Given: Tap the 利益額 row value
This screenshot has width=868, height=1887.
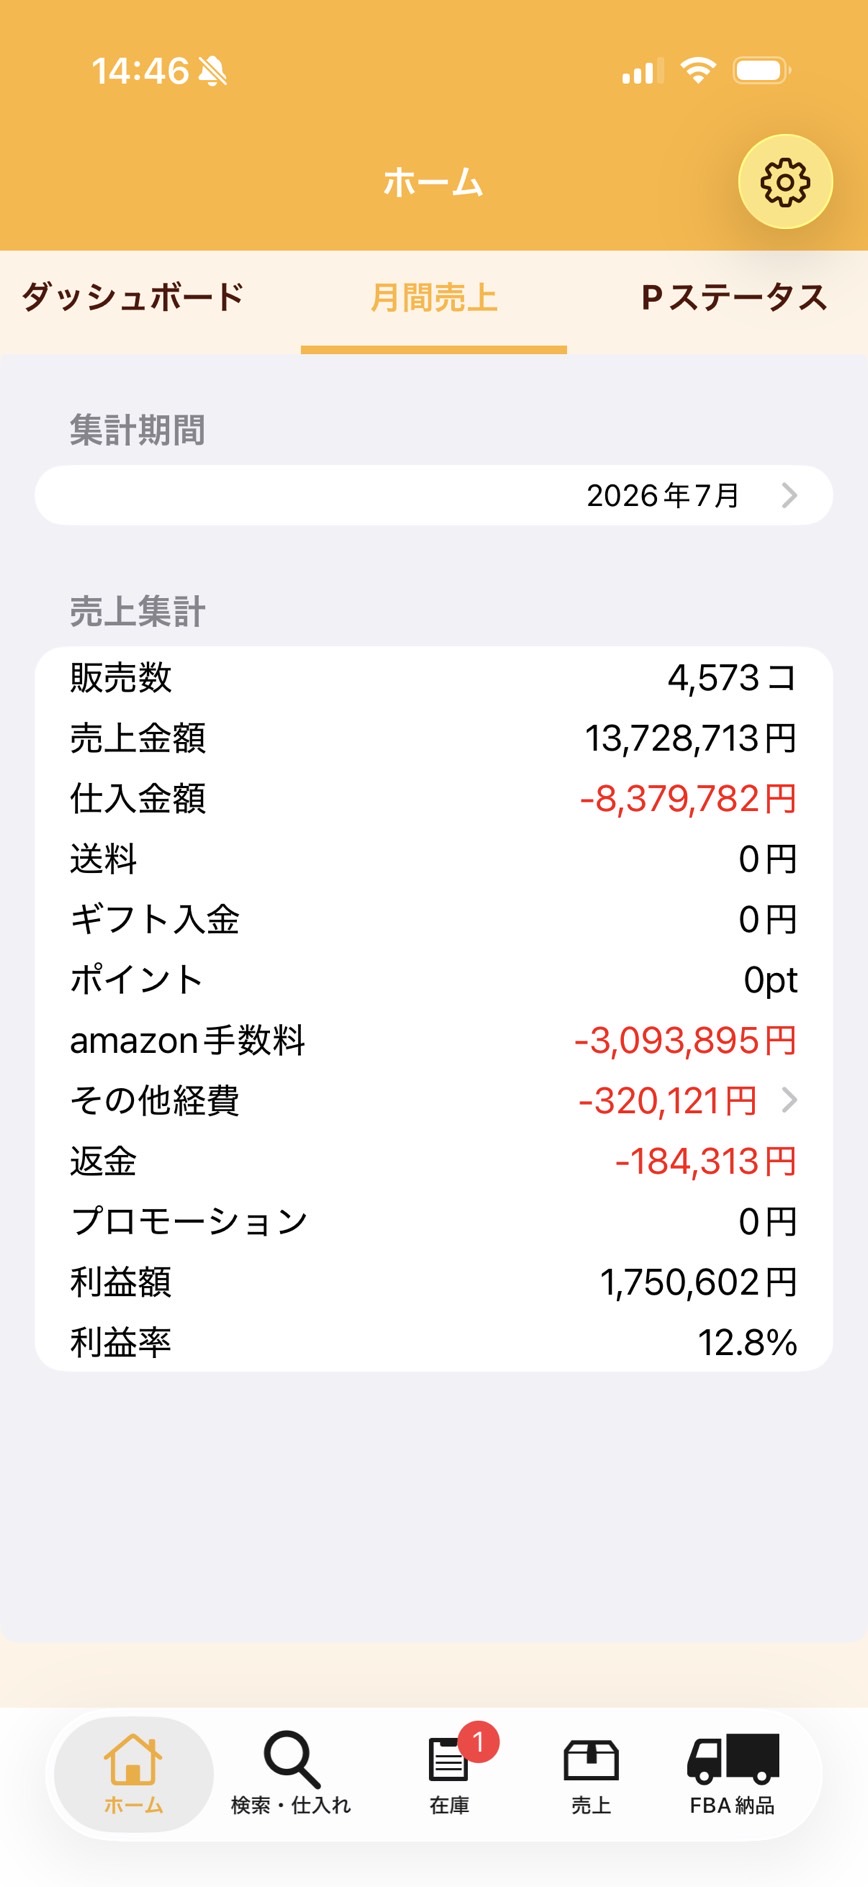Looking at the screenshot, I should coord(698,1282).
